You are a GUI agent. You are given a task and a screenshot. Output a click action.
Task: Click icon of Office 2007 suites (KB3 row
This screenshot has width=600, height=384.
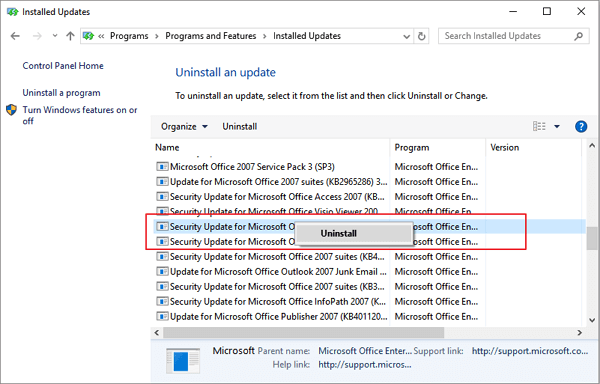162,286
